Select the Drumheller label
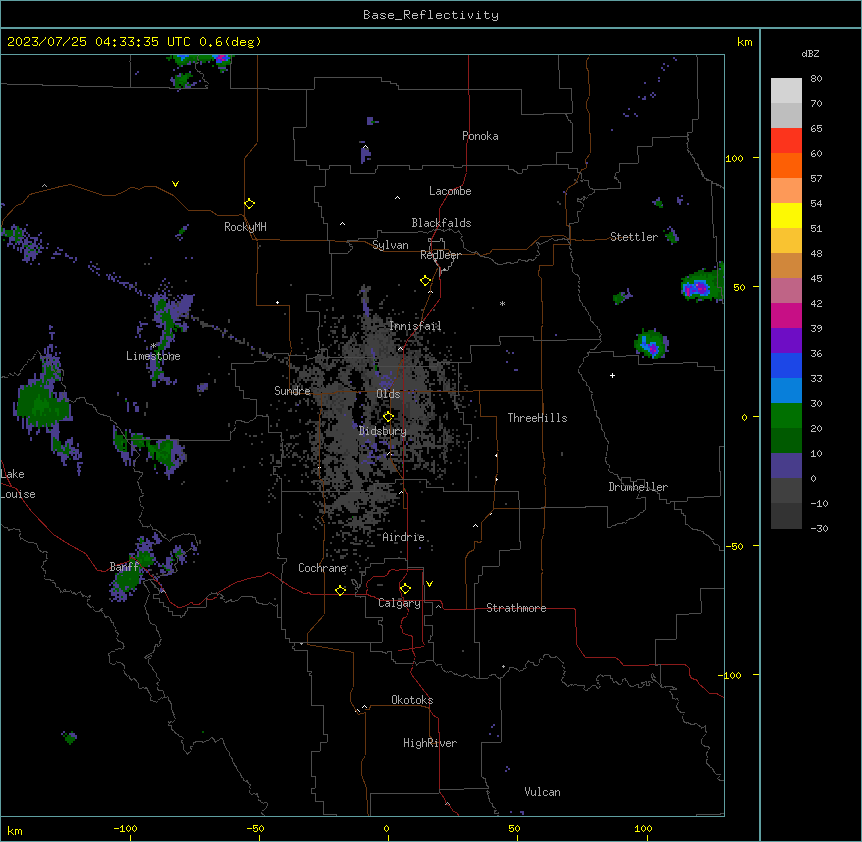Image resolution: width=862 pixels, height=842 pixels. tap(638, 487)
